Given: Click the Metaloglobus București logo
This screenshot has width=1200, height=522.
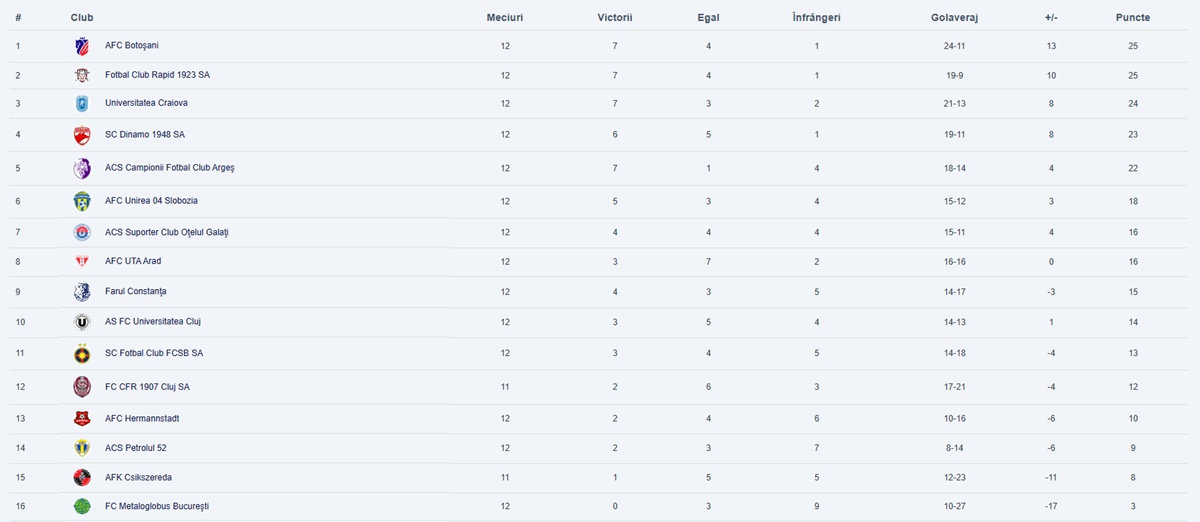Looking at the screenshot, I should click(82, 506).
